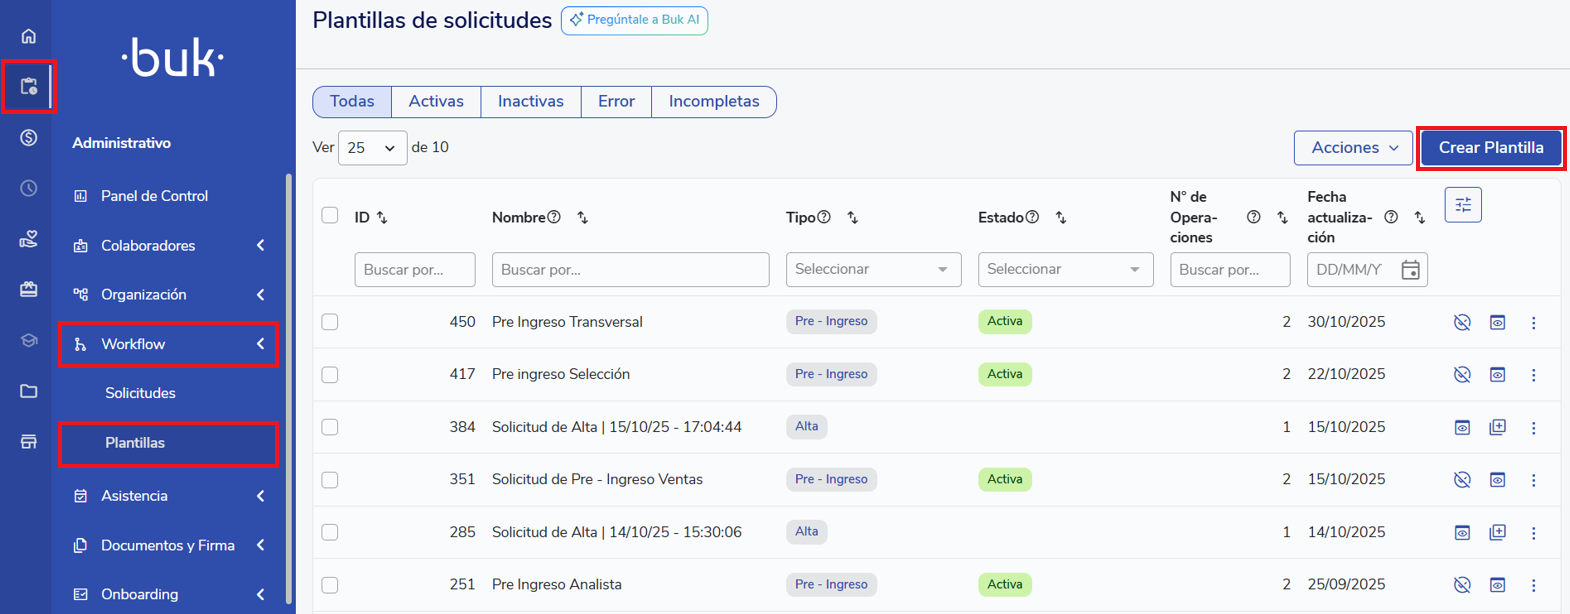Open three-dot menu for Pre ingreso Selección

(x=1533, y=375)
